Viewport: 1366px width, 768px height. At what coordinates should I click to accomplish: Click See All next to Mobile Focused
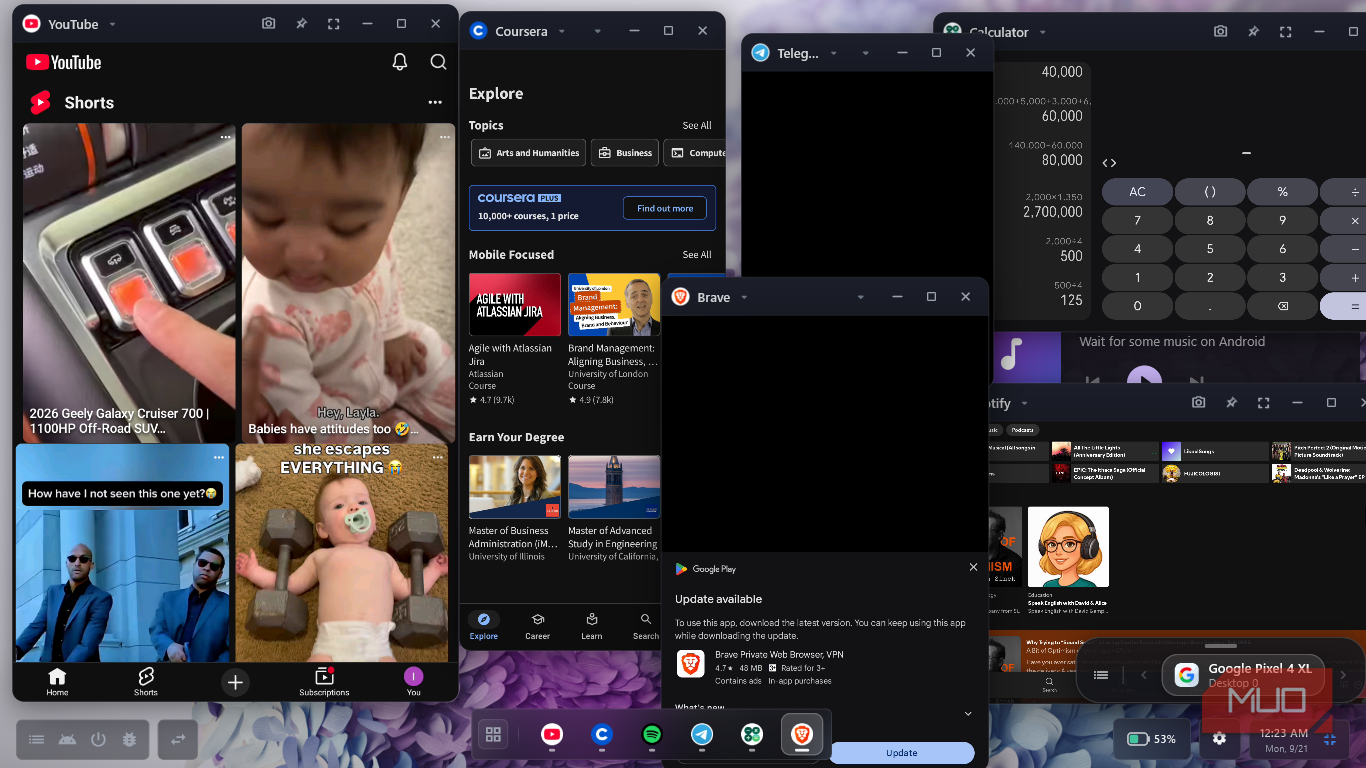pyautogui.click(x=697, y=254)
